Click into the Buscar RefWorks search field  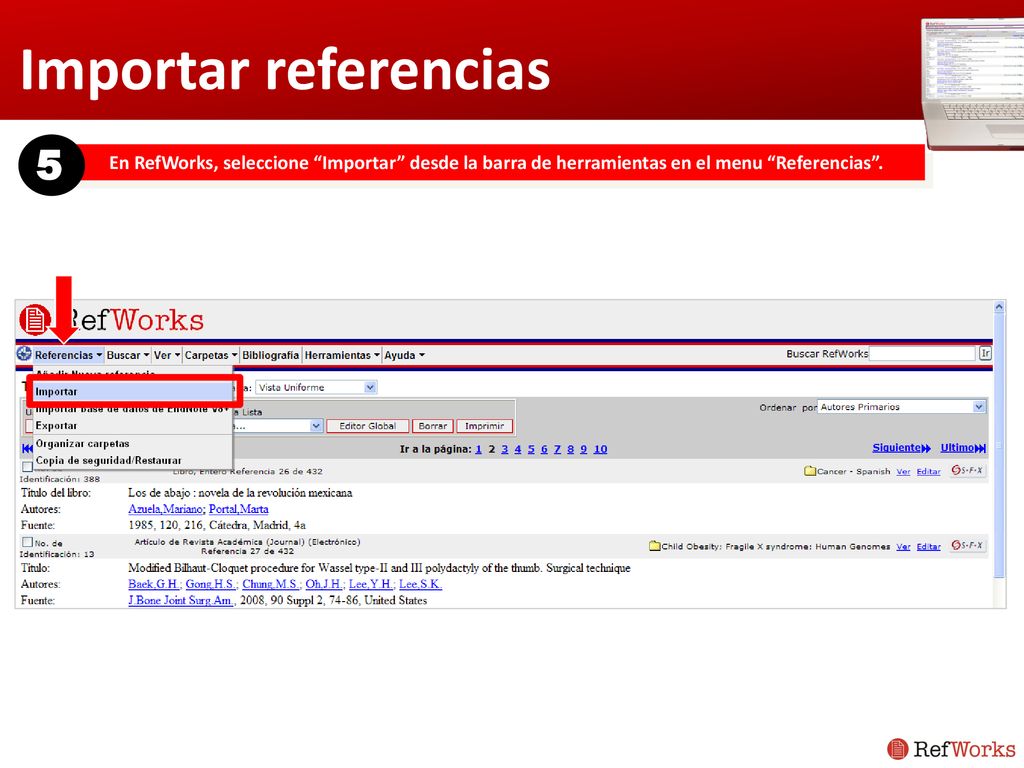click(x=922, y=353)
